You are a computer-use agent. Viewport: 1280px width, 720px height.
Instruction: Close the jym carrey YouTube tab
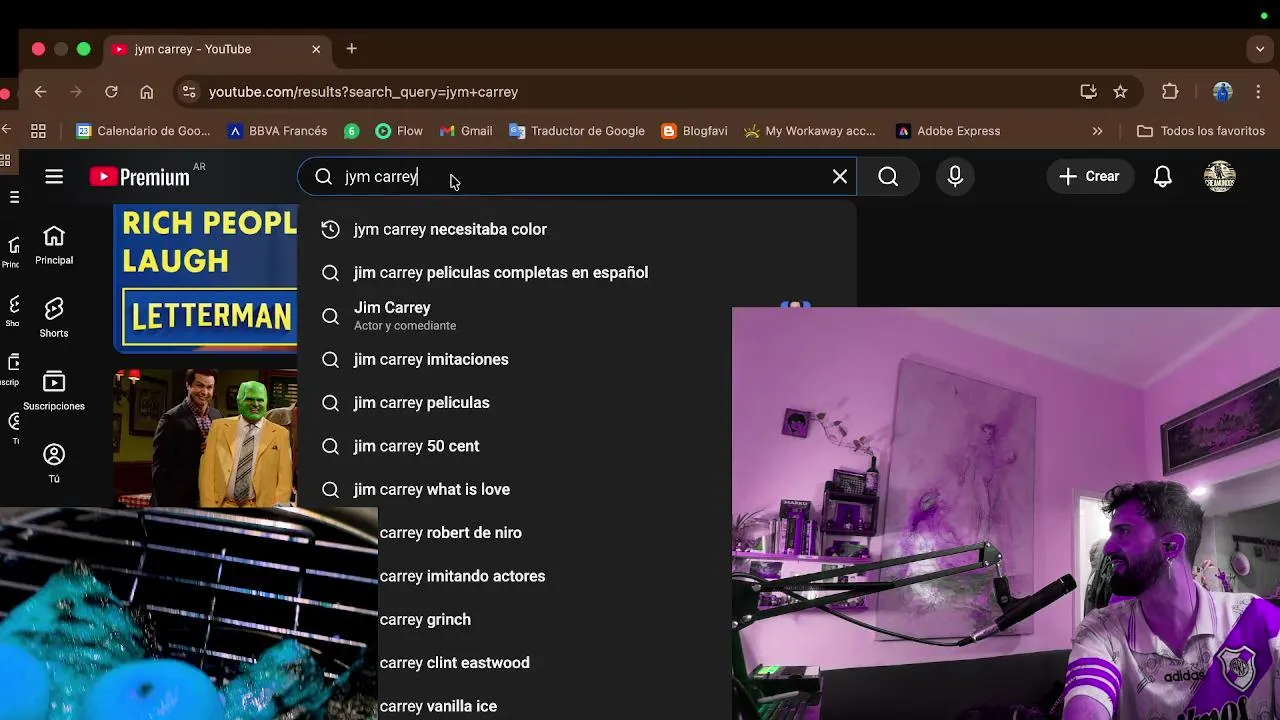[x=316, y=49]
